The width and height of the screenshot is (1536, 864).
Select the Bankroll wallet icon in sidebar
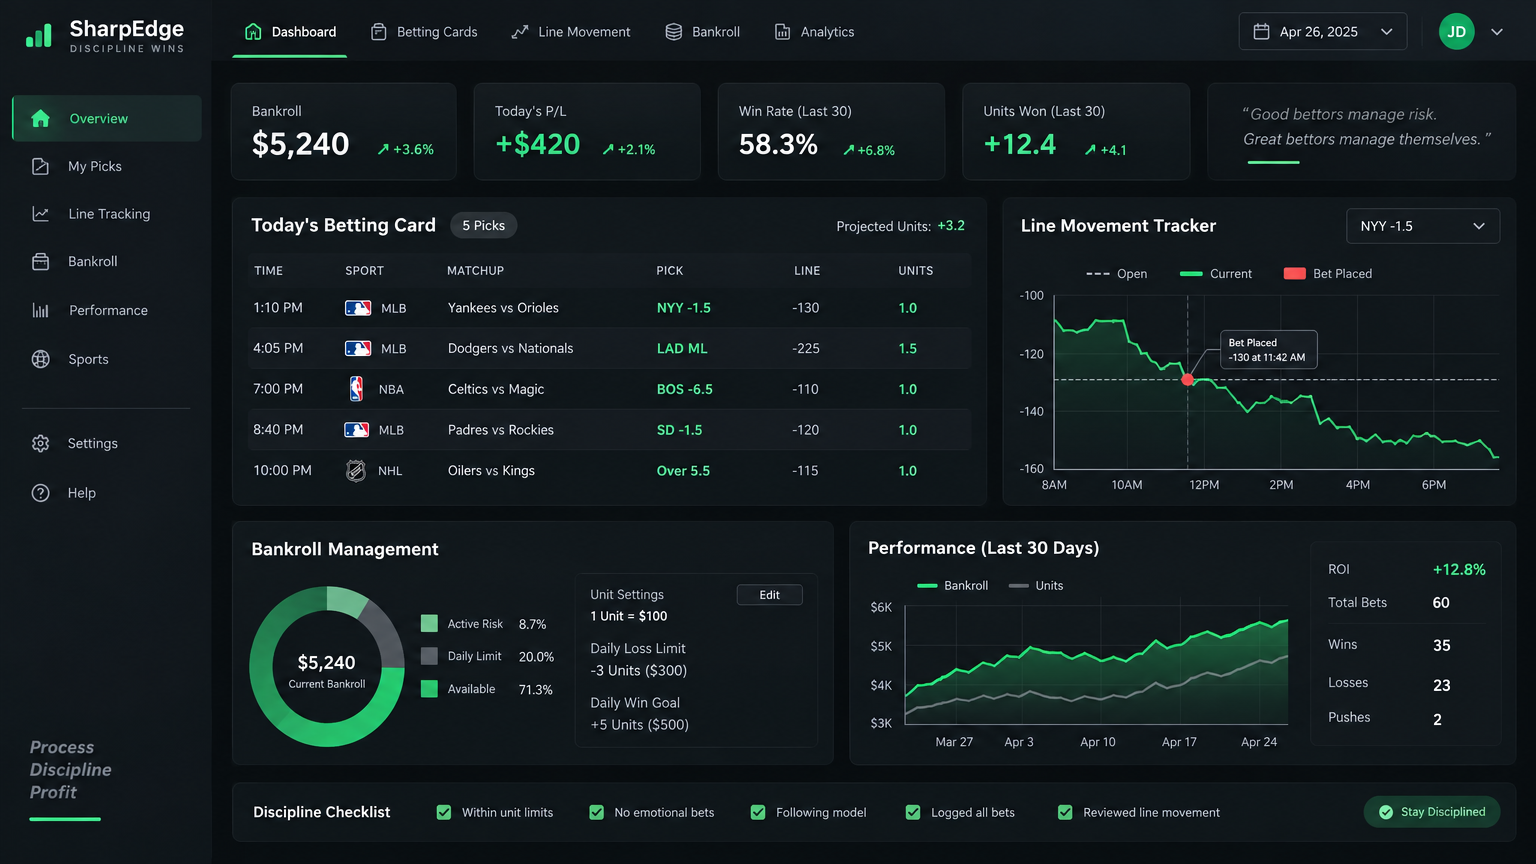pos(40,261)
